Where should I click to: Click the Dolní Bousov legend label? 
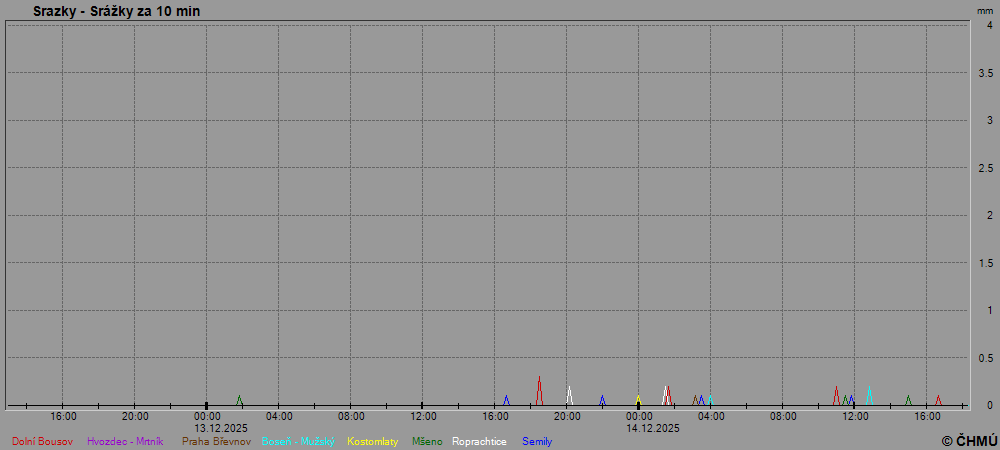click(42, 441)
